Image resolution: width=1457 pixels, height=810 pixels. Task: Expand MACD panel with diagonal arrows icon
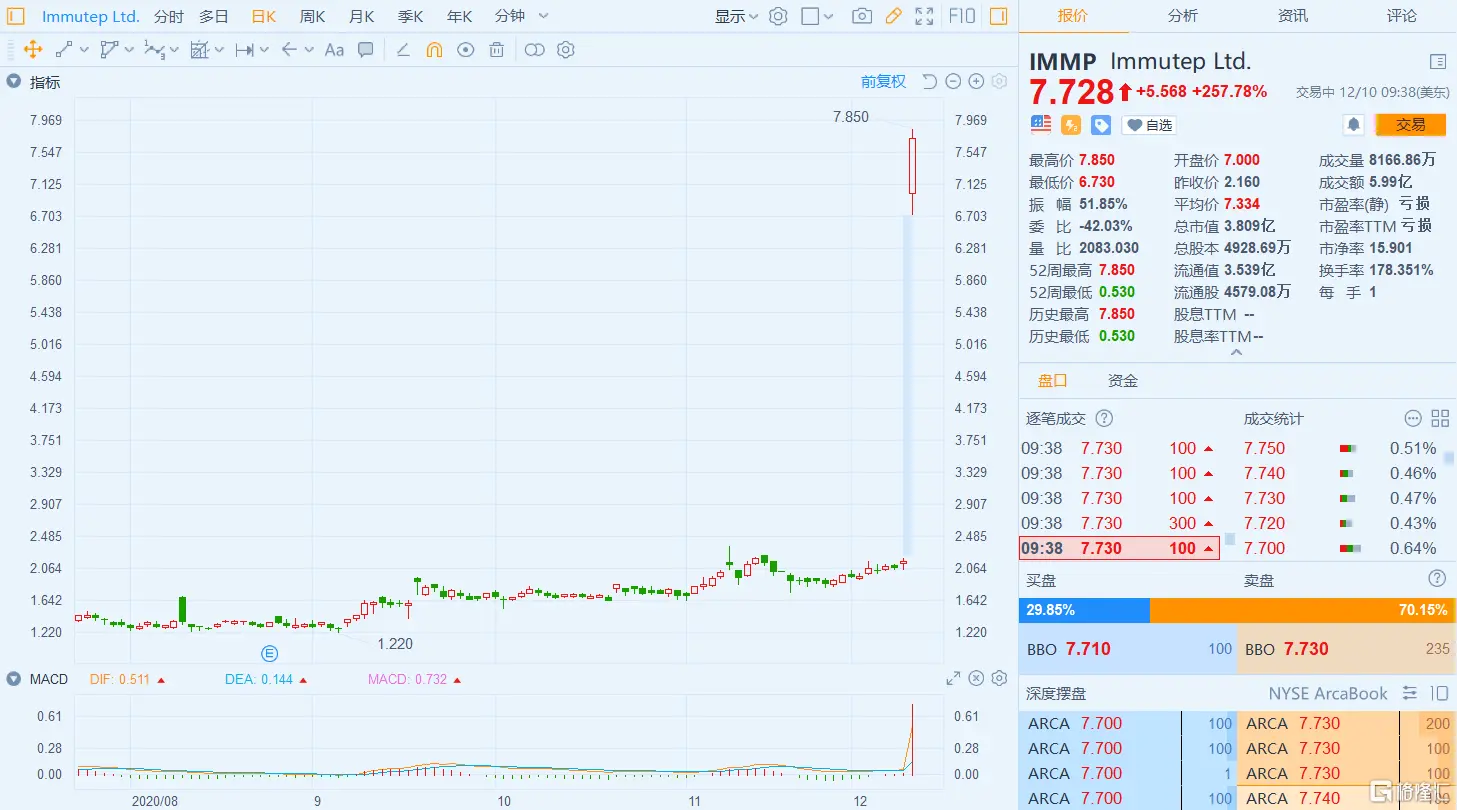point(953,679)
